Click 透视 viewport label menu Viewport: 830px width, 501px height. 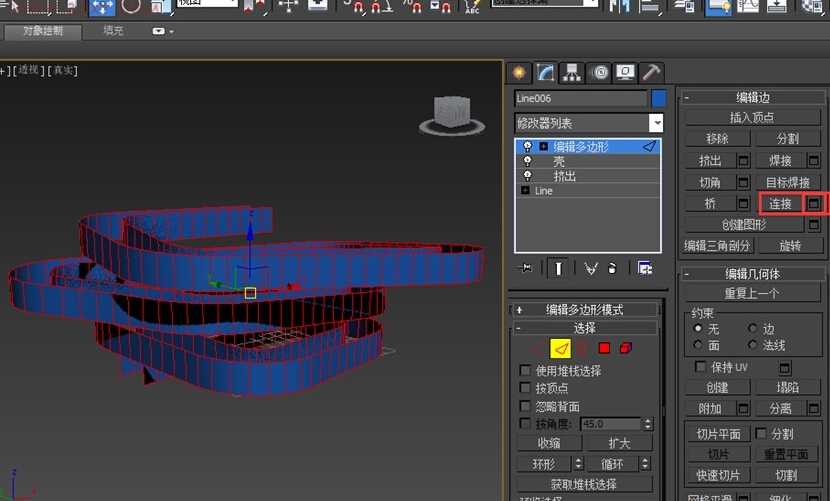point(29,70)
